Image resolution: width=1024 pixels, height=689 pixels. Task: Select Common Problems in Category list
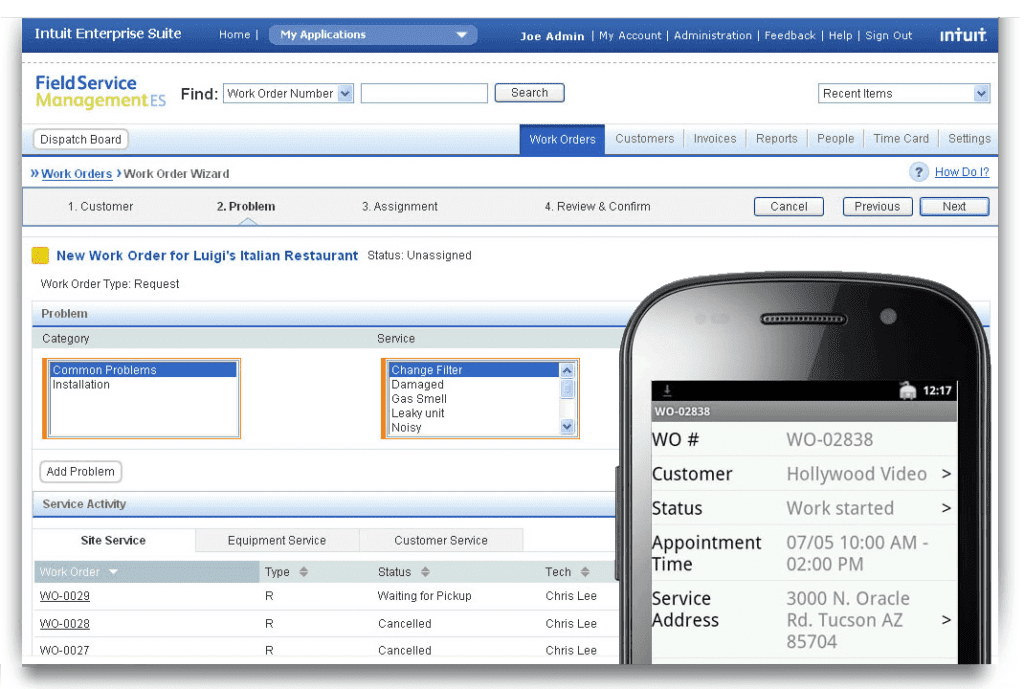click(143, 370)
